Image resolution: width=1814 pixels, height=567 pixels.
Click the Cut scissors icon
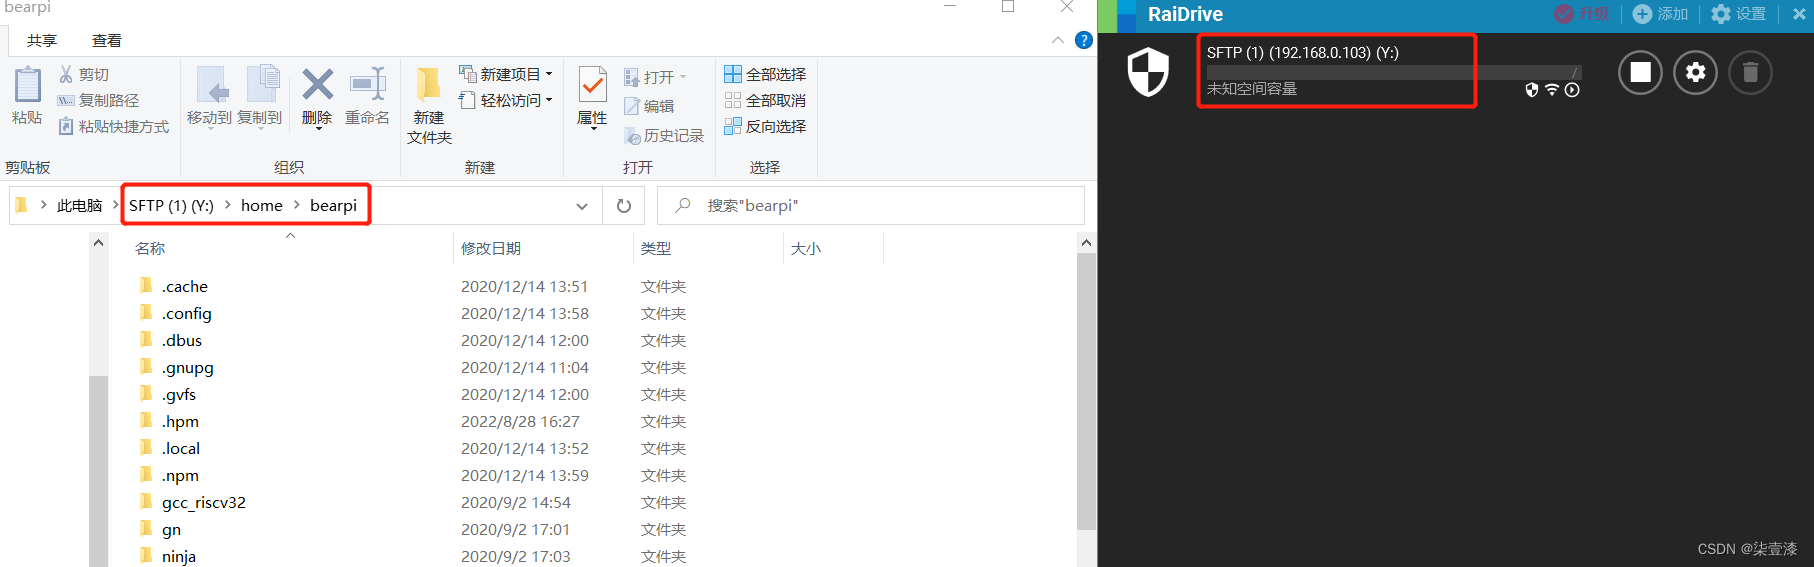click(66, 74)
